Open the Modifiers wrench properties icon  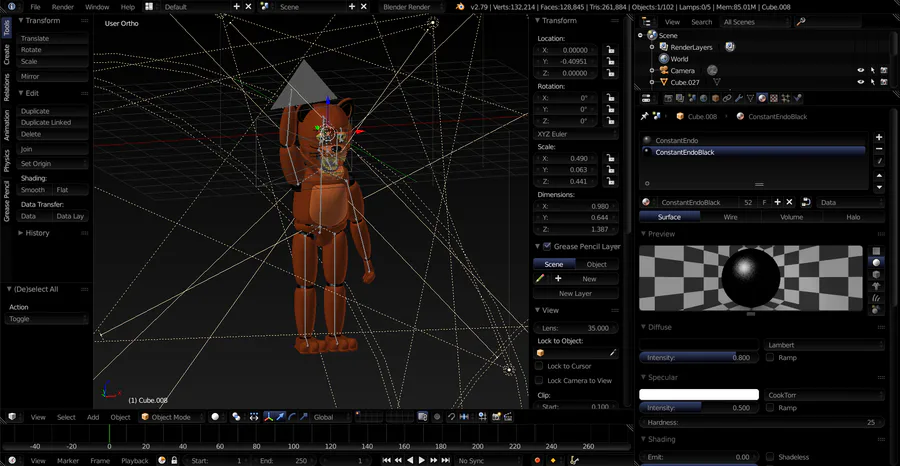click(x=739, y=99)
